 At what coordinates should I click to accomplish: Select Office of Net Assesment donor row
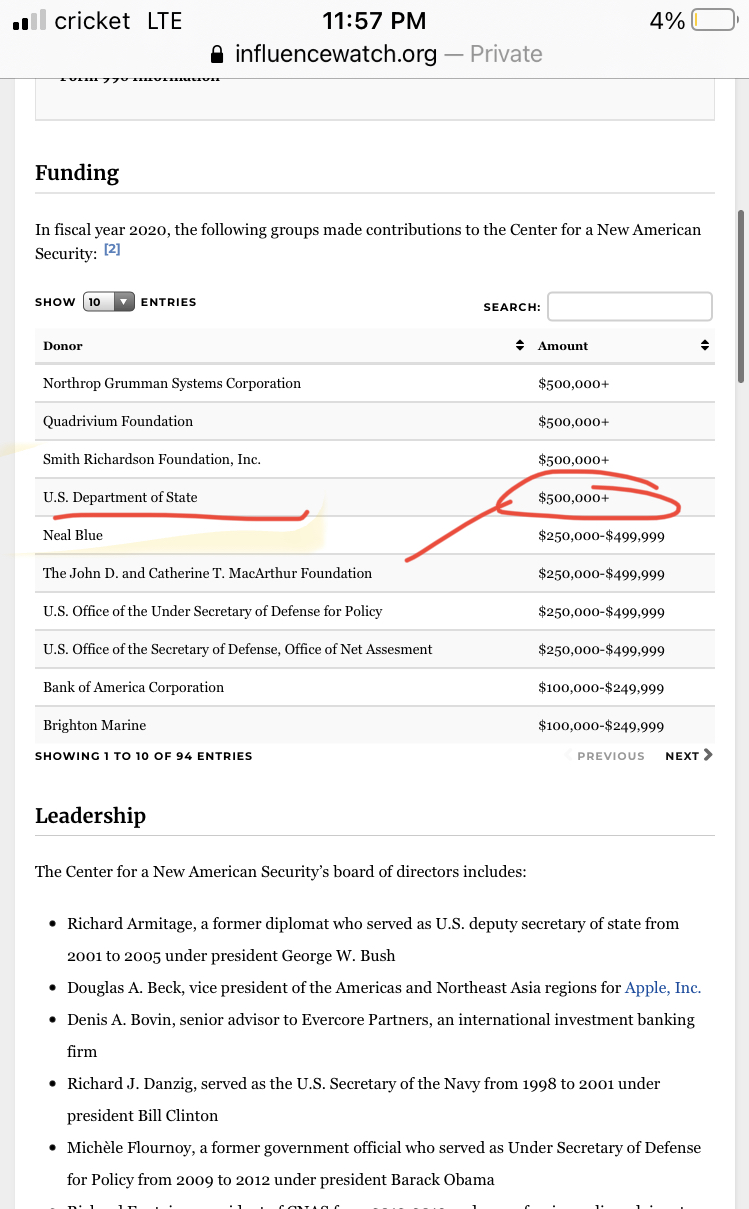tap(374, 649)
